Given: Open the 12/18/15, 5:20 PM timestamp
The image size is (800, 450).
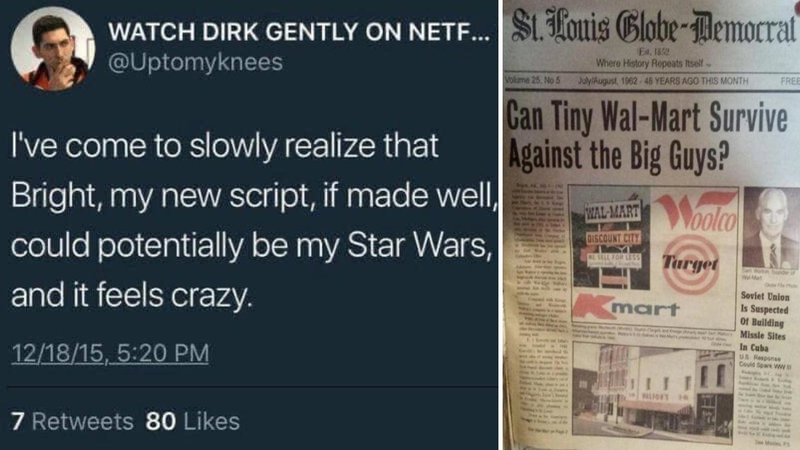Looking at the screenshot, I should pos(110,353).
